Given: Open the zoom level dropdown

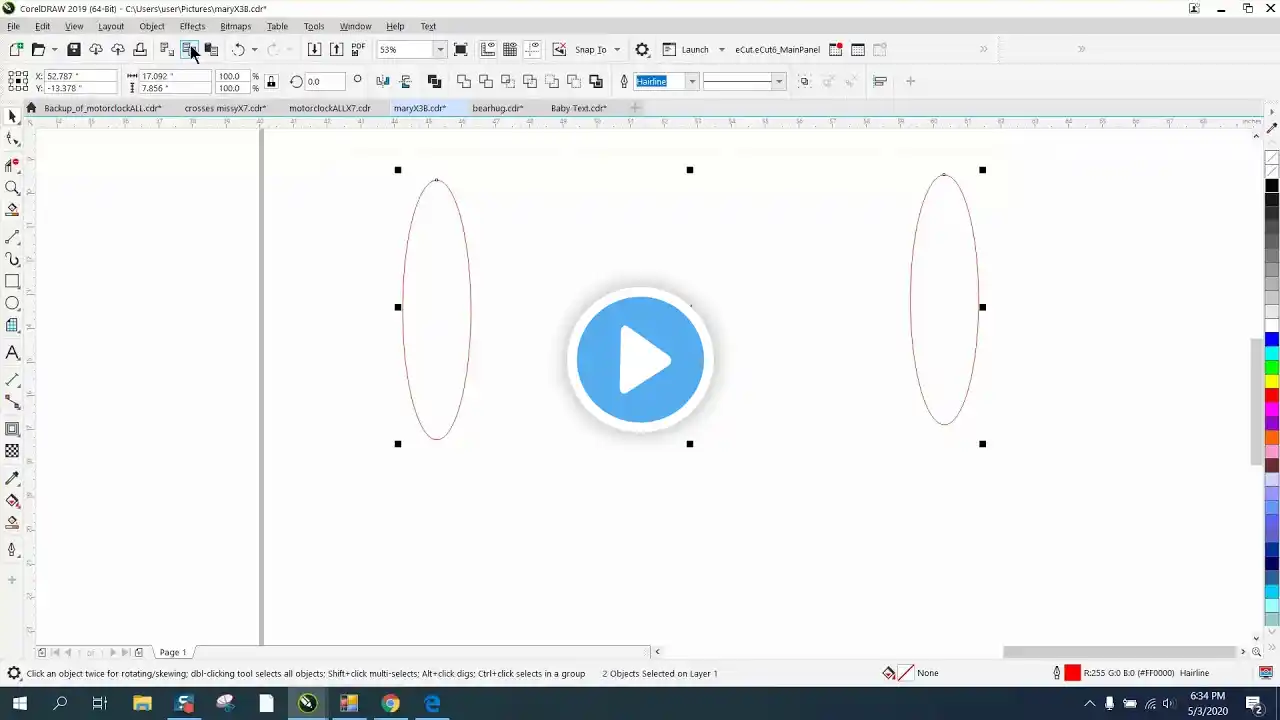Looking at the screenshot, I should click(x=440, y=49).
